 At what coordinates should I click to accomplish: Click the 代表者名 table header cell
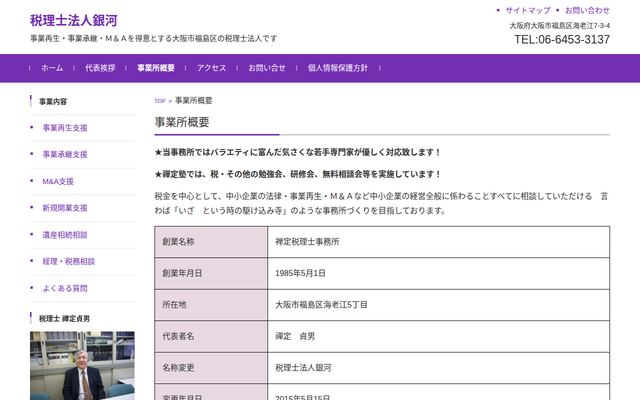click(211, 337)
